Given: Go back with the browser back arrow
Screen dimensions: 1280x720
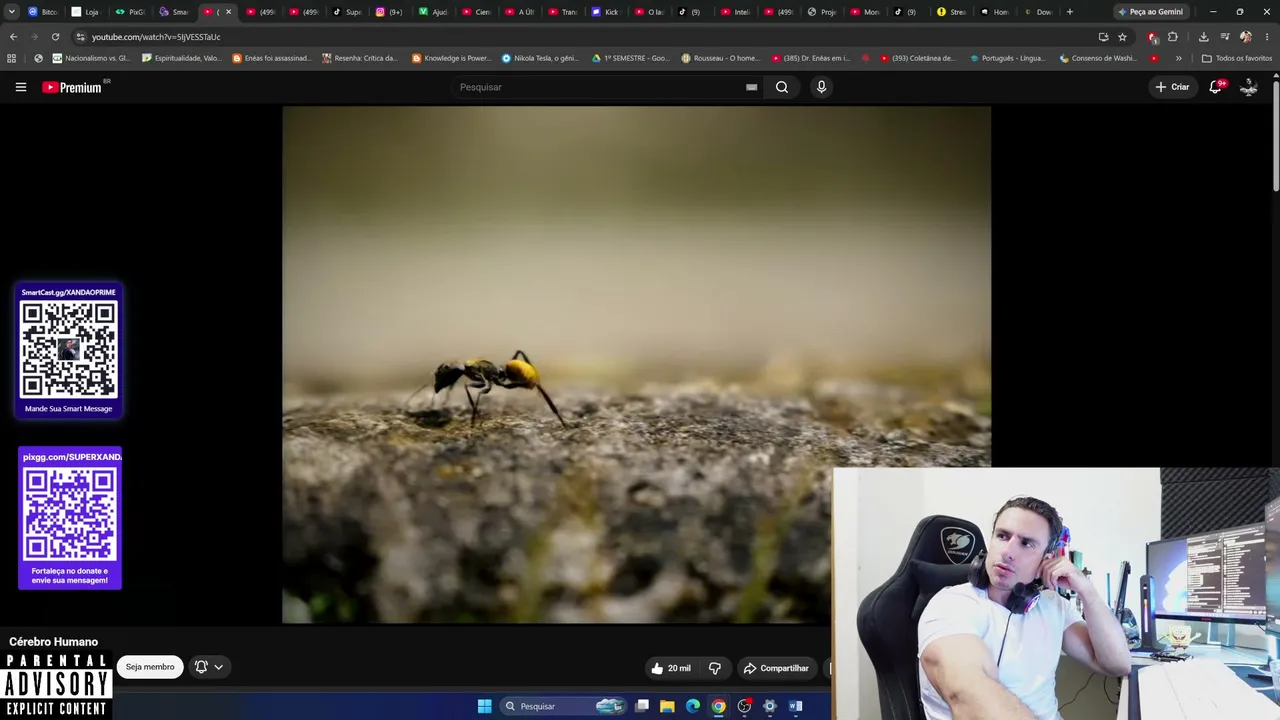Looking at the screenshot, I should 13,37.
